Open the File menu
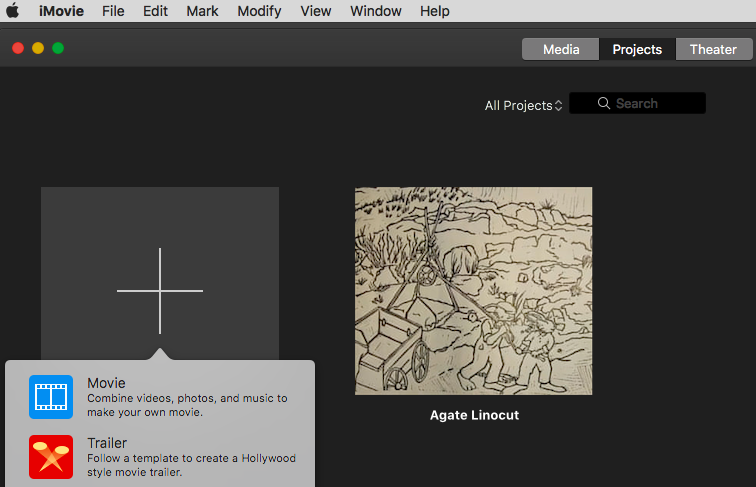The height and width of the screenshot is (487, 756). [x=113, y=11]
